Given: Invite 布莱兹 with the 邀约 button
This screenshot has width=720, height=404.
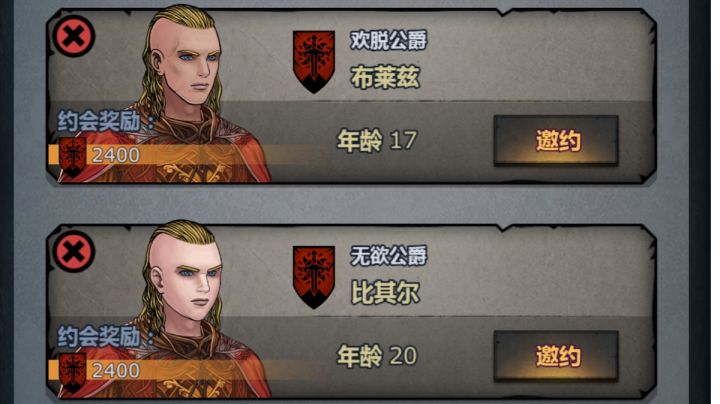Looking at the screenshot, I should click(556, 140).
